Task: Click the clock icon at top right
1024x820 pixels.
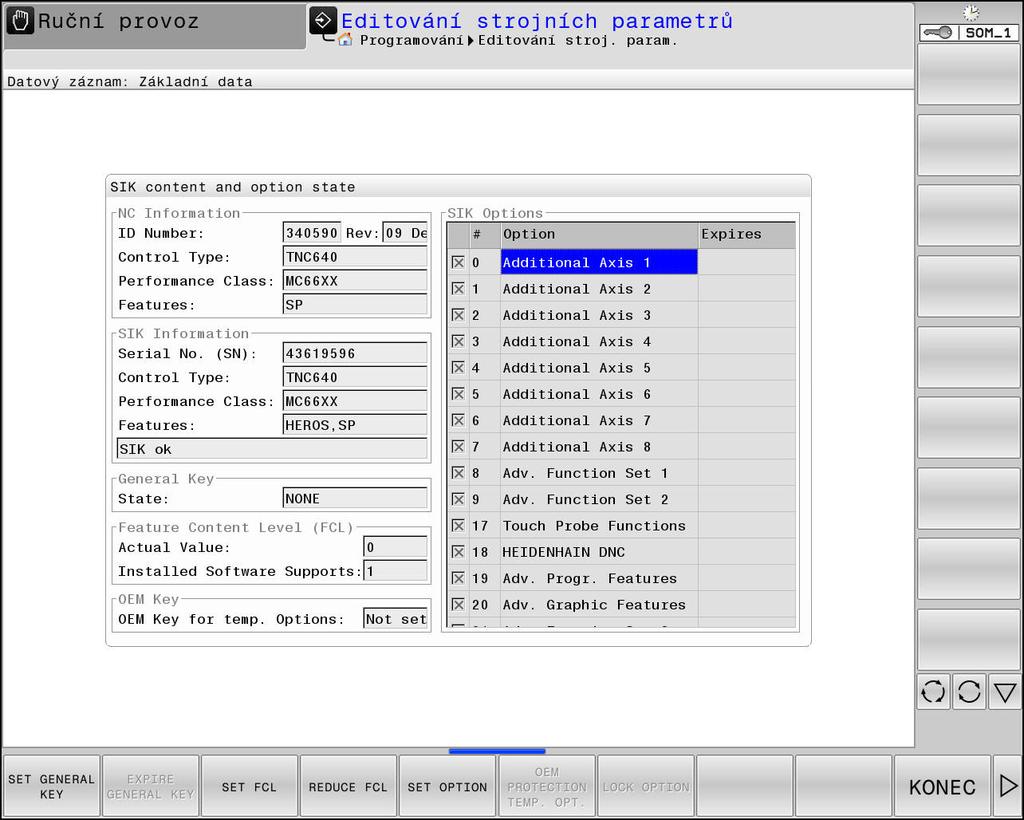Action: point(971,13)
